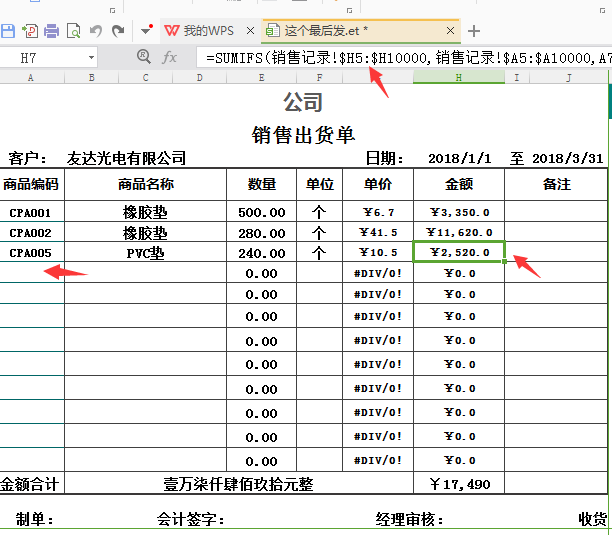The height and width of the screenshot is (535, 612).
Task: Click the 公司 heading cell
Action: click(x=303, y=102)
